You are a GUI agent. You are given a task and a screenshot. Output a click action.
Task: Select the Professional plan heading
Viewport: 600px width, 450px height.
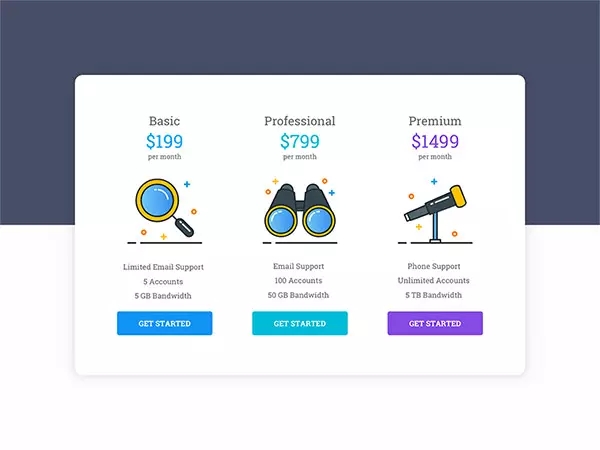click(x=300, y=121)
